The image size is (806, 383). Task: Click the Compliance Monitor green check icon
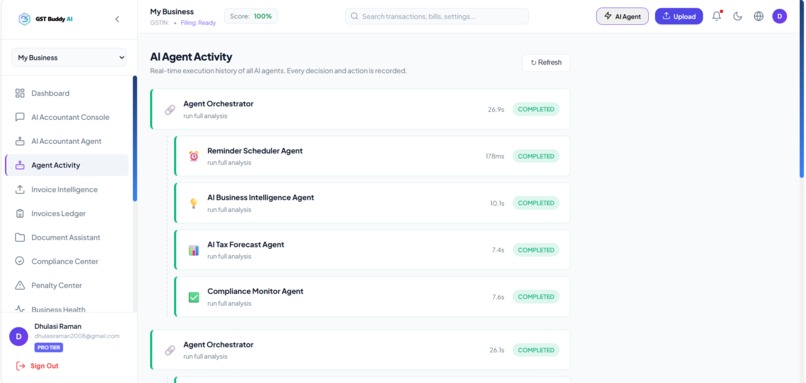point(194,297)
